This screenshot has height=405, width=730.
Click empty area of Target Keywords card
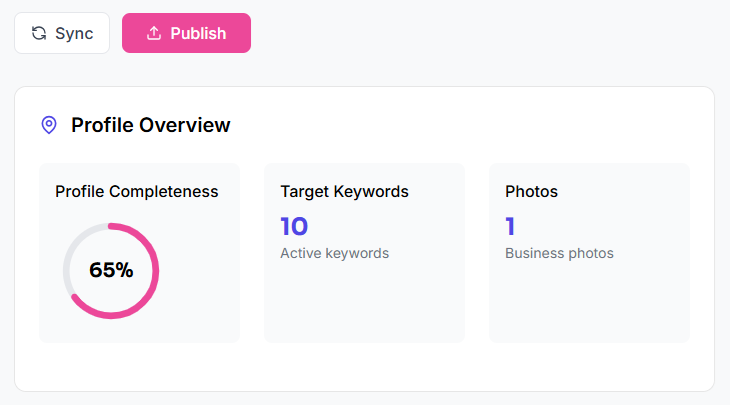click(x=364, y=305)
